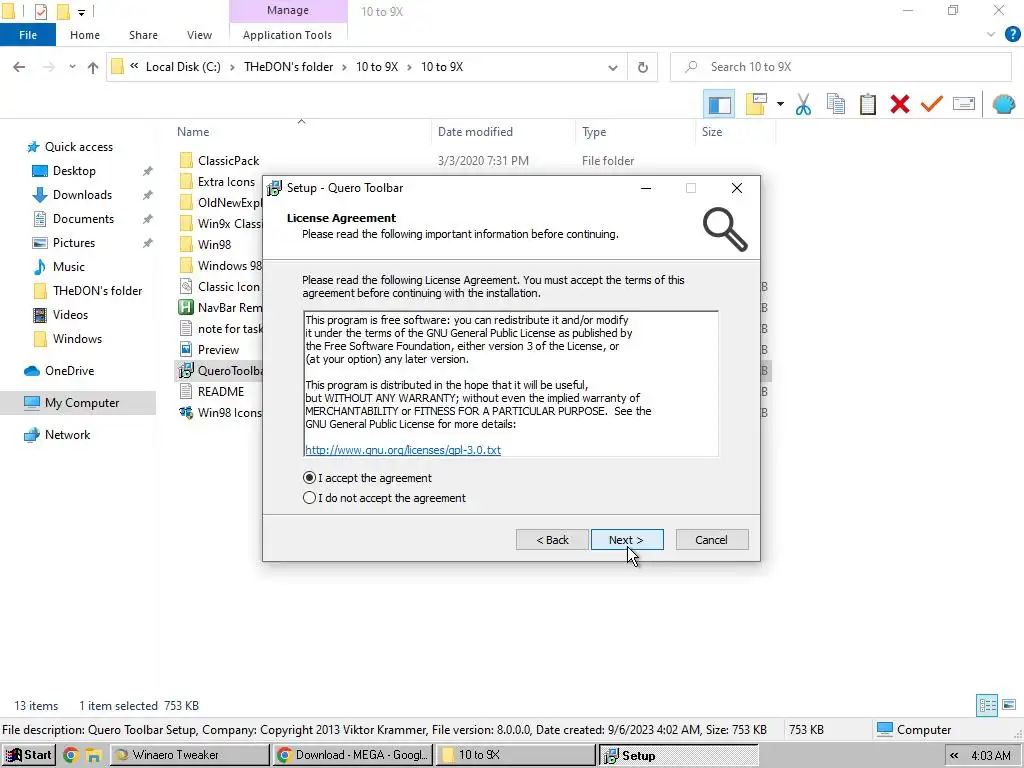This screenshot has width=1024, height=768.
Task: Open recent locations dropdown arrow
Action: point(72,67)
